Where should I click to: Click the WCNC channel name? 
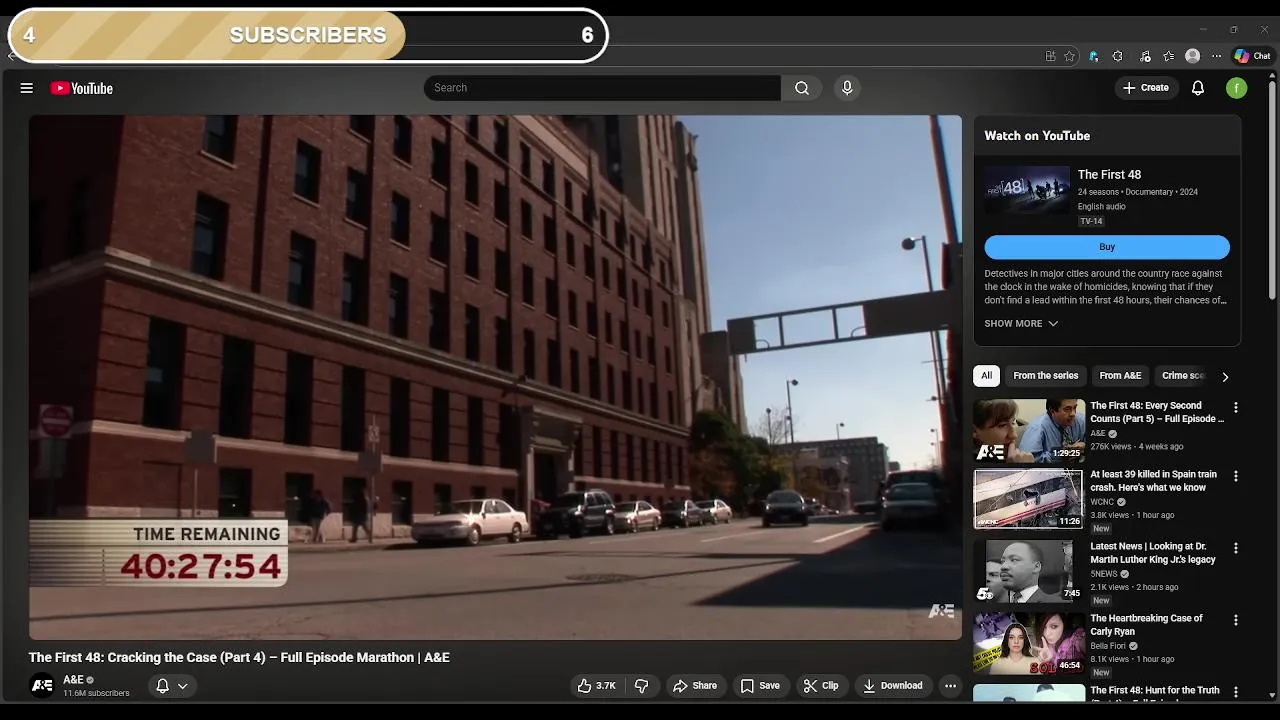pyautogui.click(x=1102, y=502)
